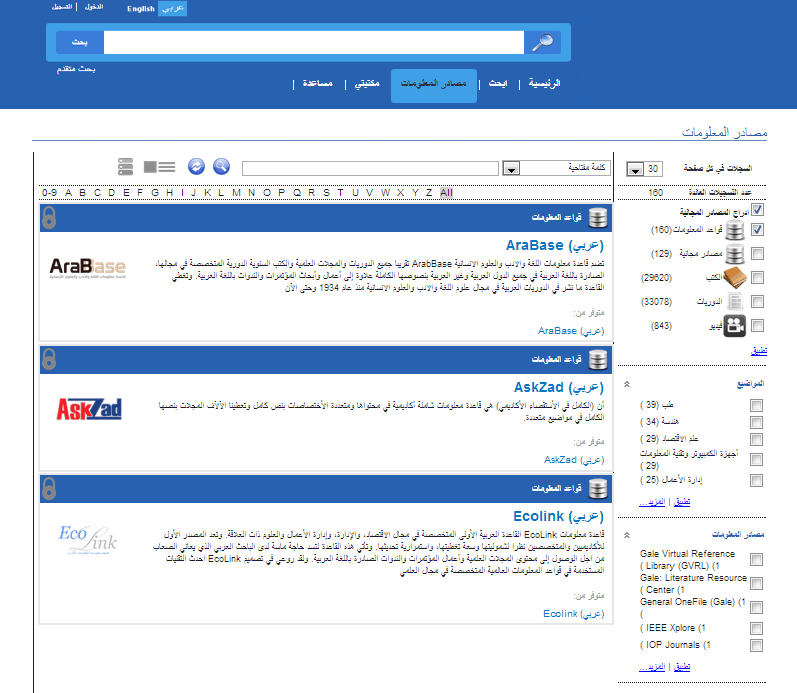Open the AraBase title link
Screen dimensions: 797x693
(x=555, y=246)
